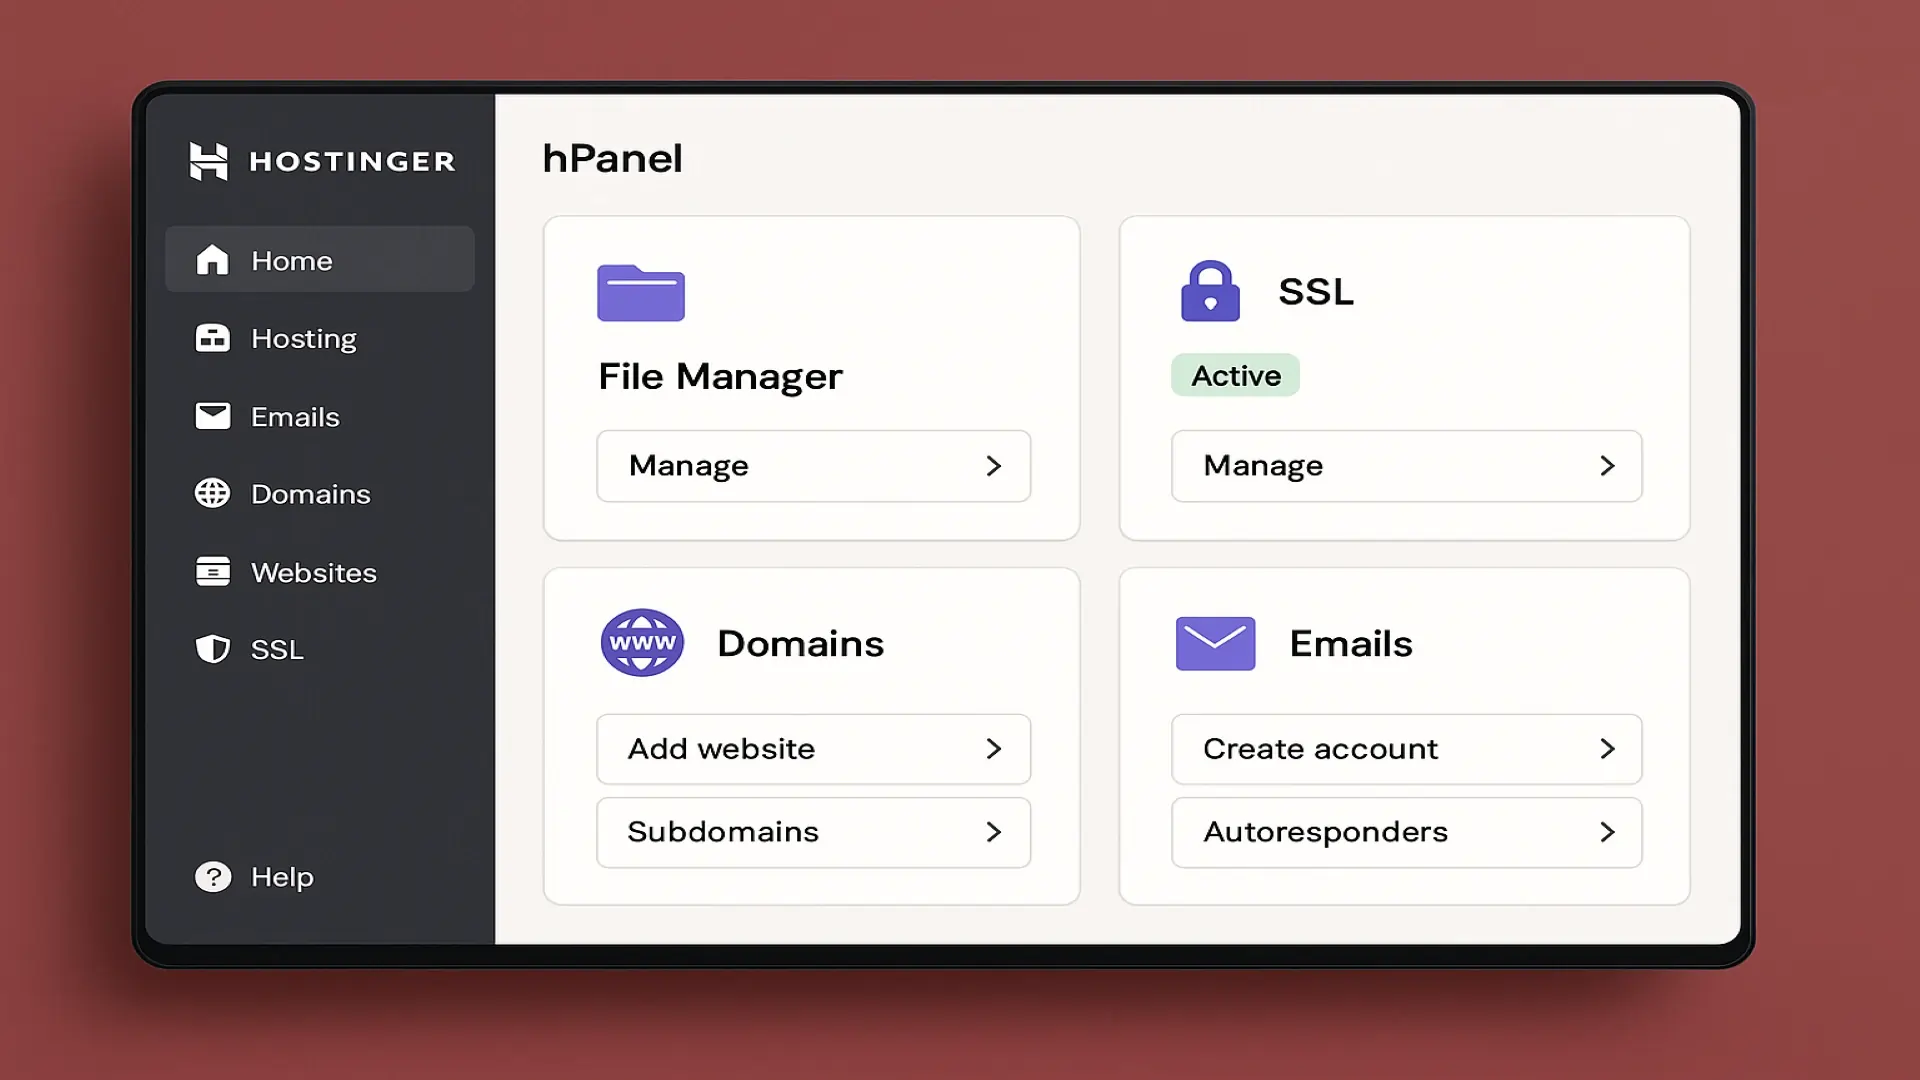
Task: Click the Add website button
Action: click(x=814, y=749)
